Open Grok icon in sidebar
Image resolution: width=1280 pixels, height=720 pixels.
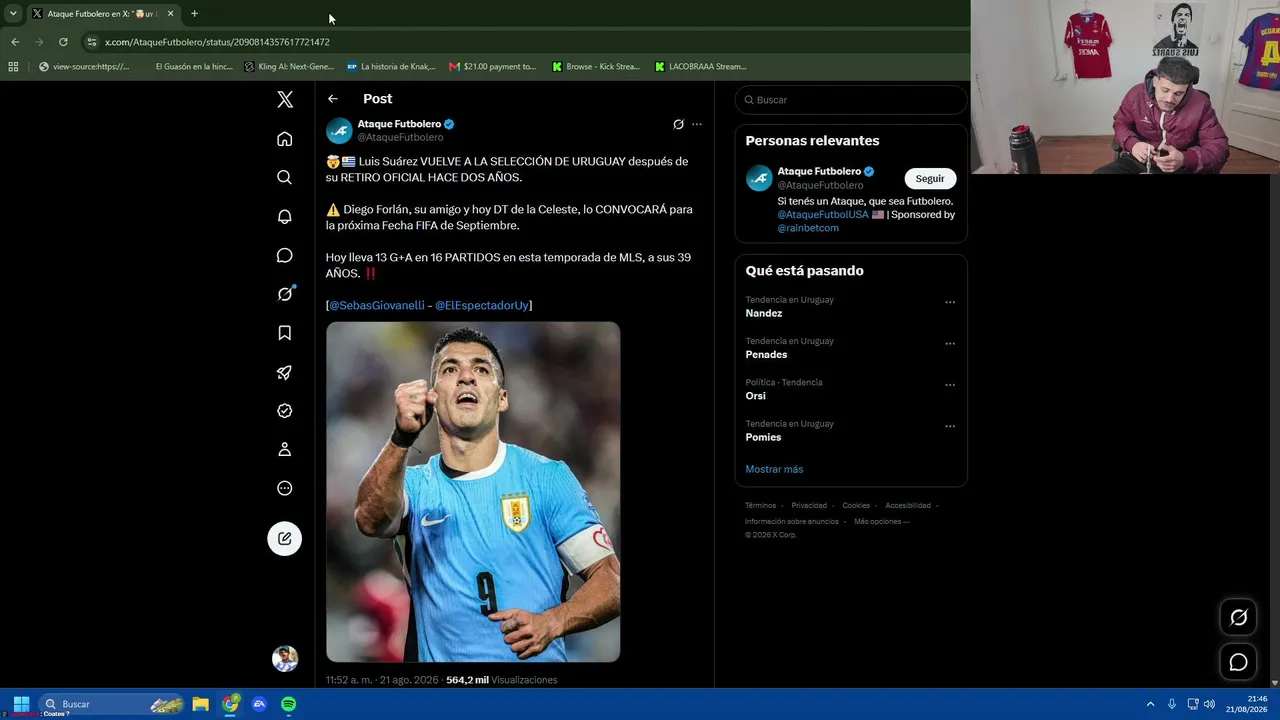tap(285, 294)
